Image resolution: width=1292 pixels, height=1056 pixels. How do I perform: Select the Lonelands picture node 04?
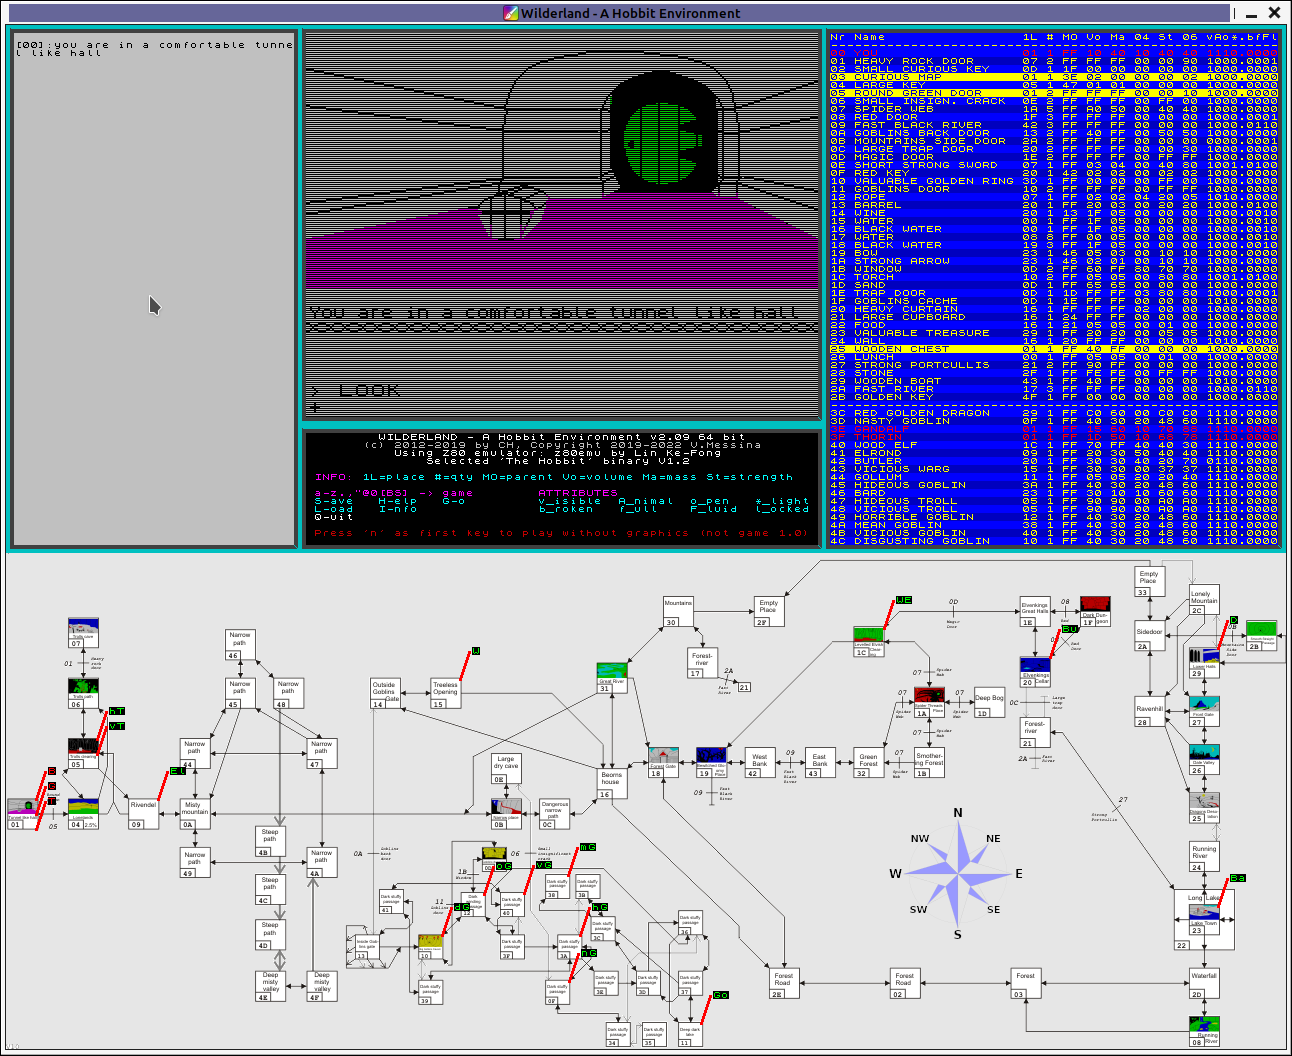[84, 814]
